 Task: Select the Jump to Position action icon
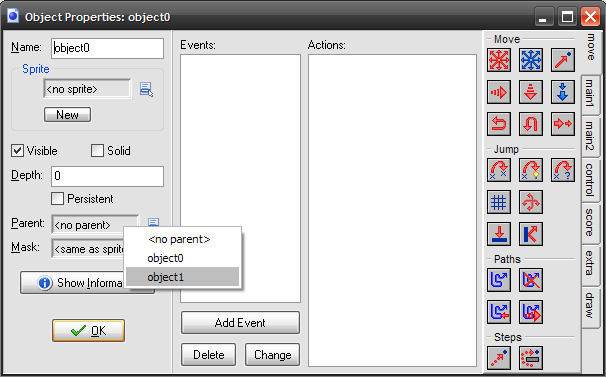coord(499,170)
